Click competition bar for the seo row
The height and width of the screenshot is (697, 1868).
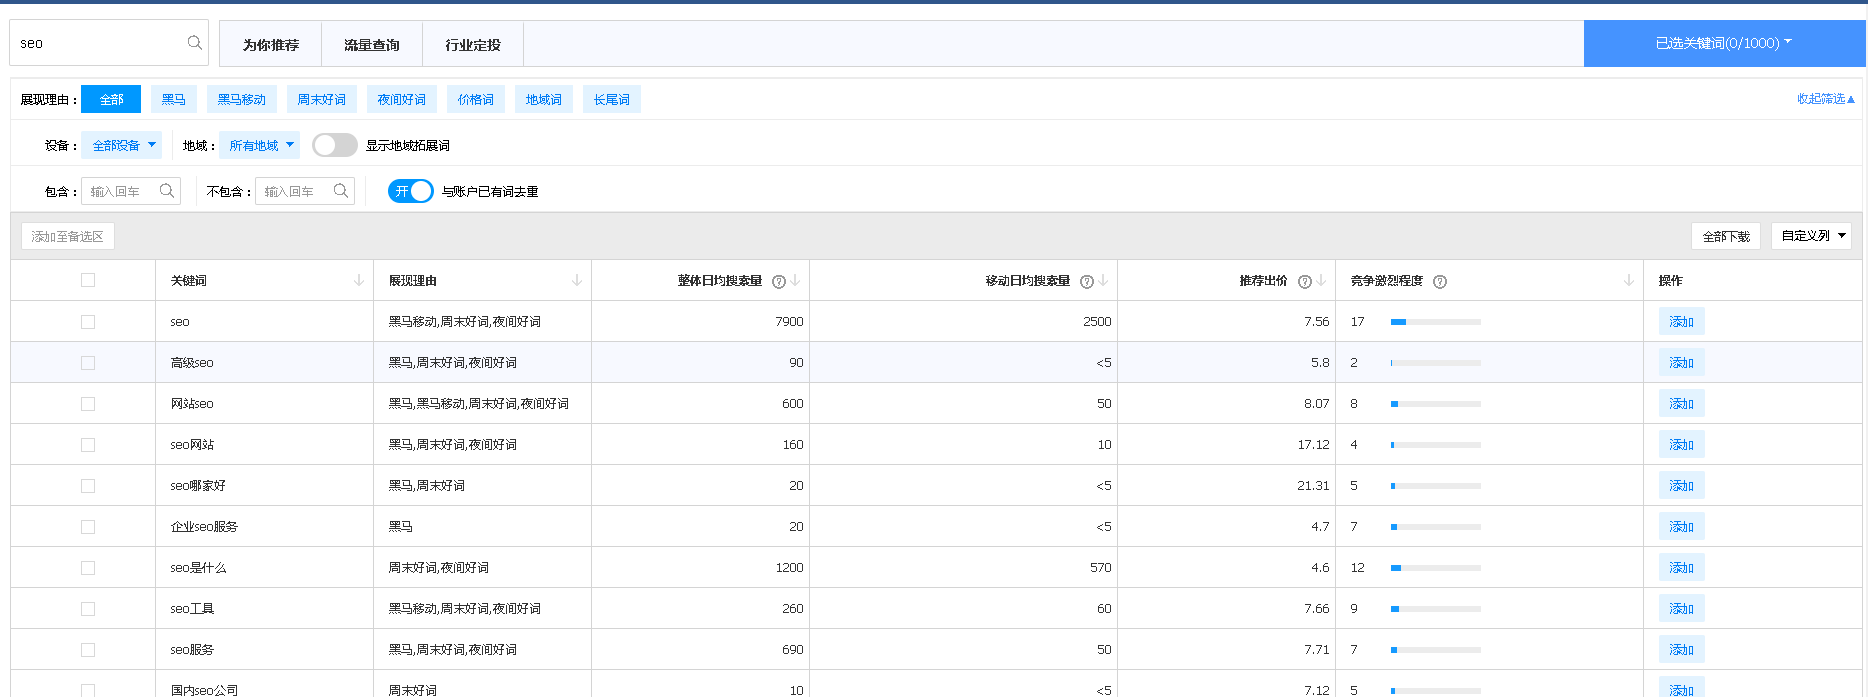(1435, 322)
